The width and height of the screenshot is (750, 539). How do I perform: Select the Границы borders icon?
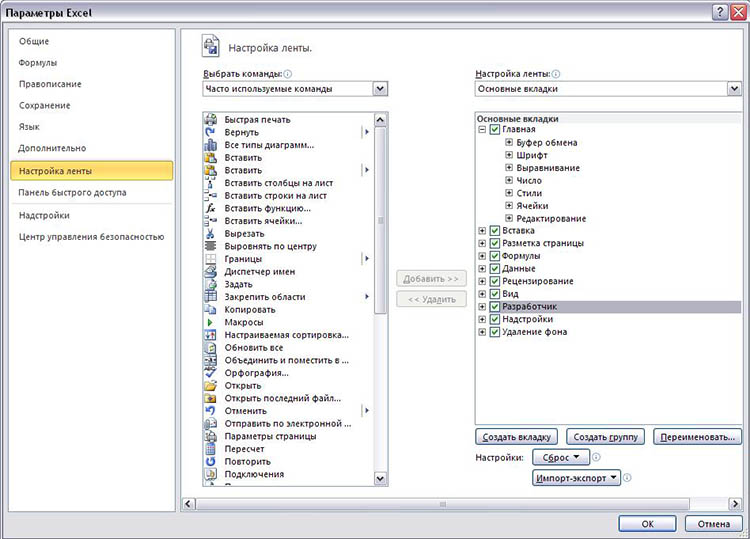(210, 259)
